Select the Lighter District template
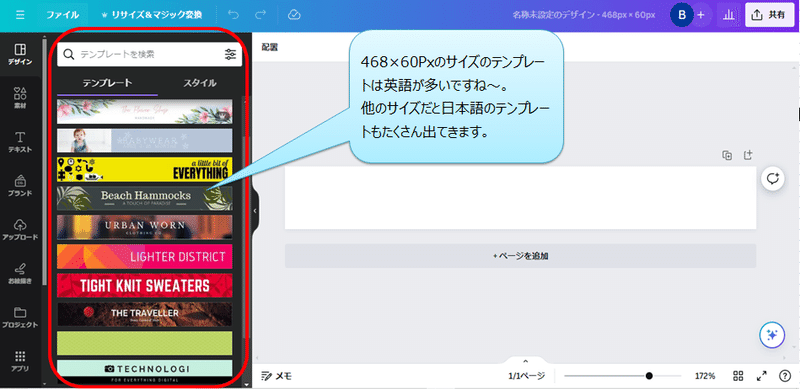Viewport: 800px width, 389px height. (144, 256)
